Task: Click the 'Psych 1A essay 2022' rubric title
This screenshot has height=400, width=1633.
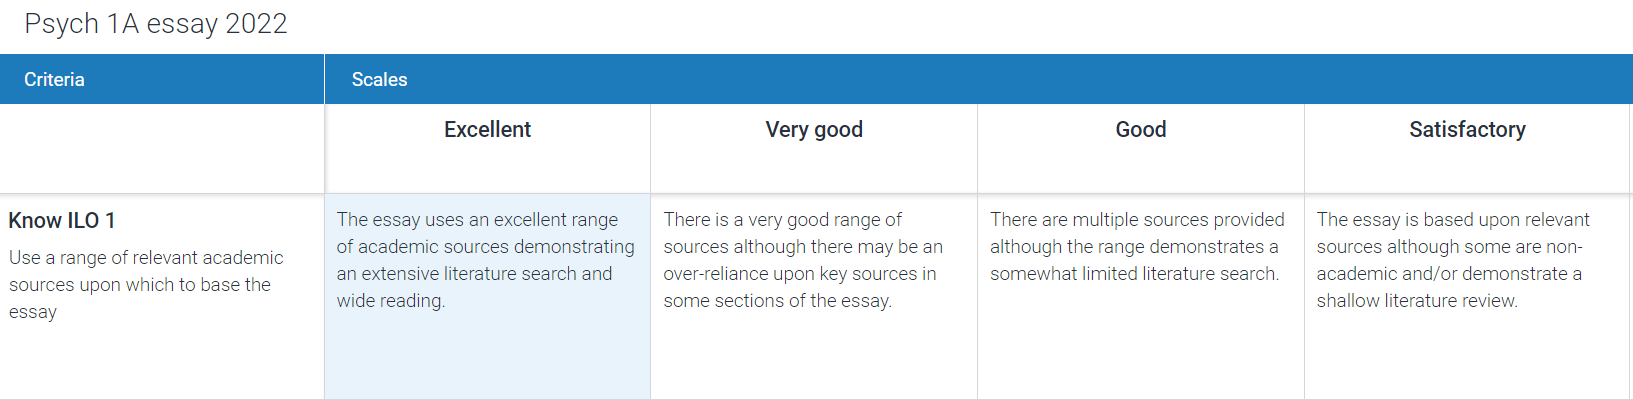Action: pos(156,24)
